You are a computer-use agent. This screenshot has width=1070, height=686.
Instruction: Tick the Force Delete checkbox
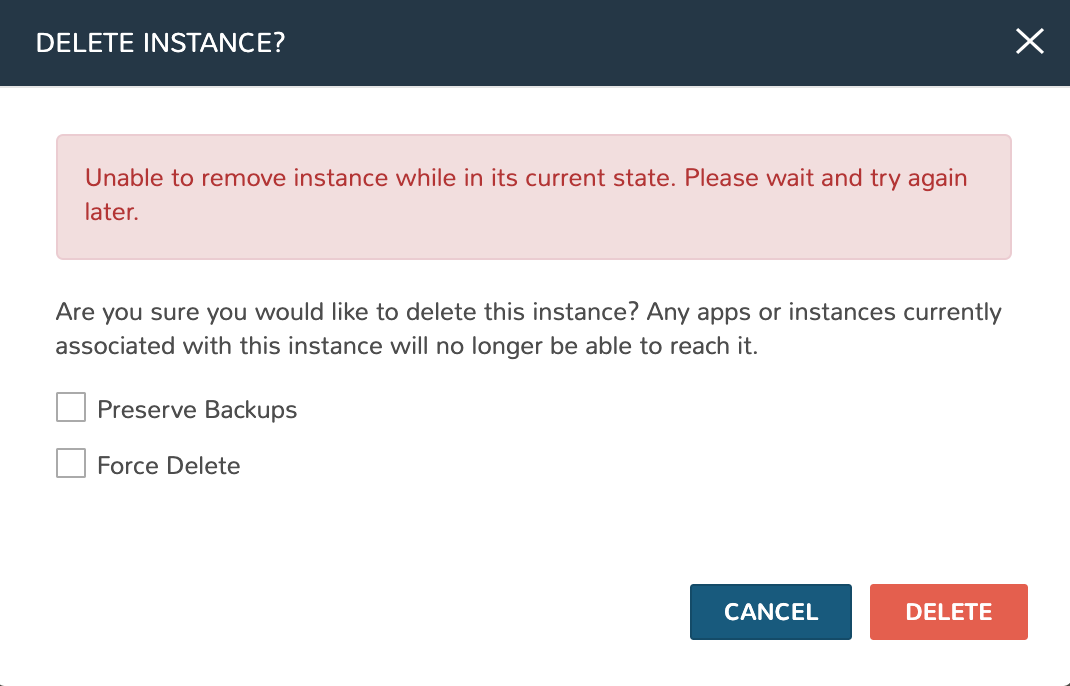click(x=71, y=464)
